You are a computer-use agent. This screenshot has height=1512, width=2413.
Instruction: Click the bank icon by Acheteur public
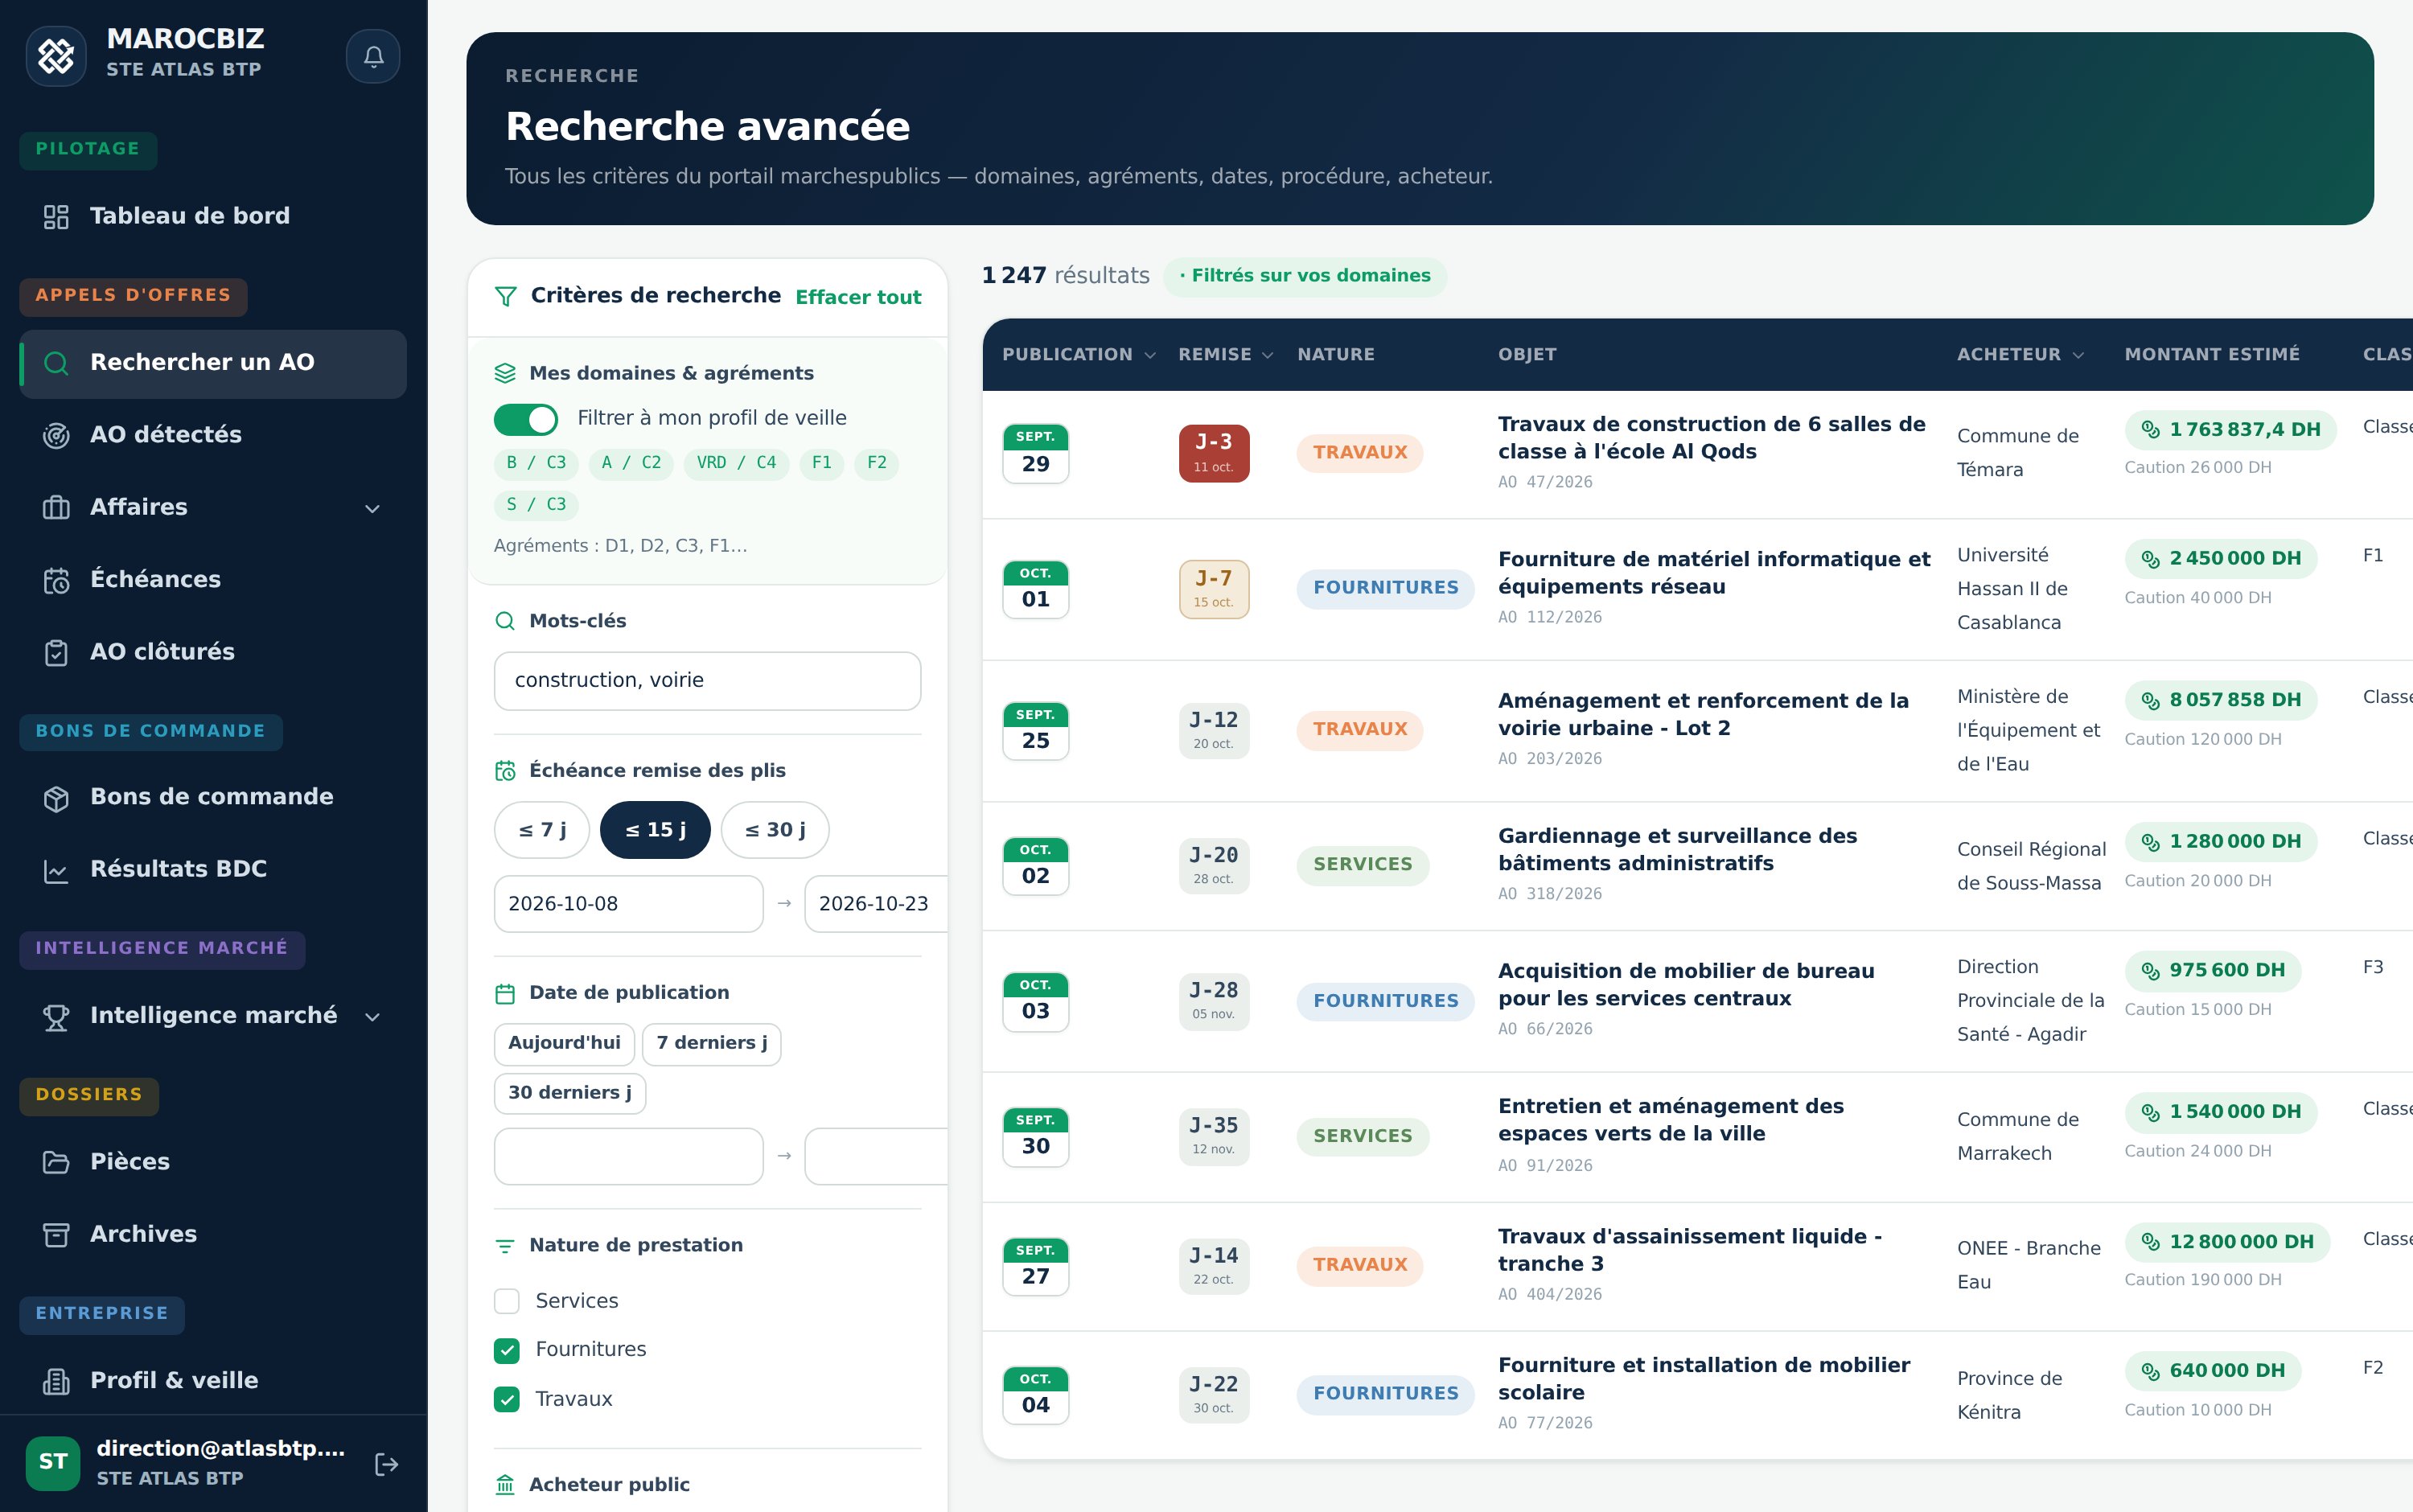[505, 1485]
